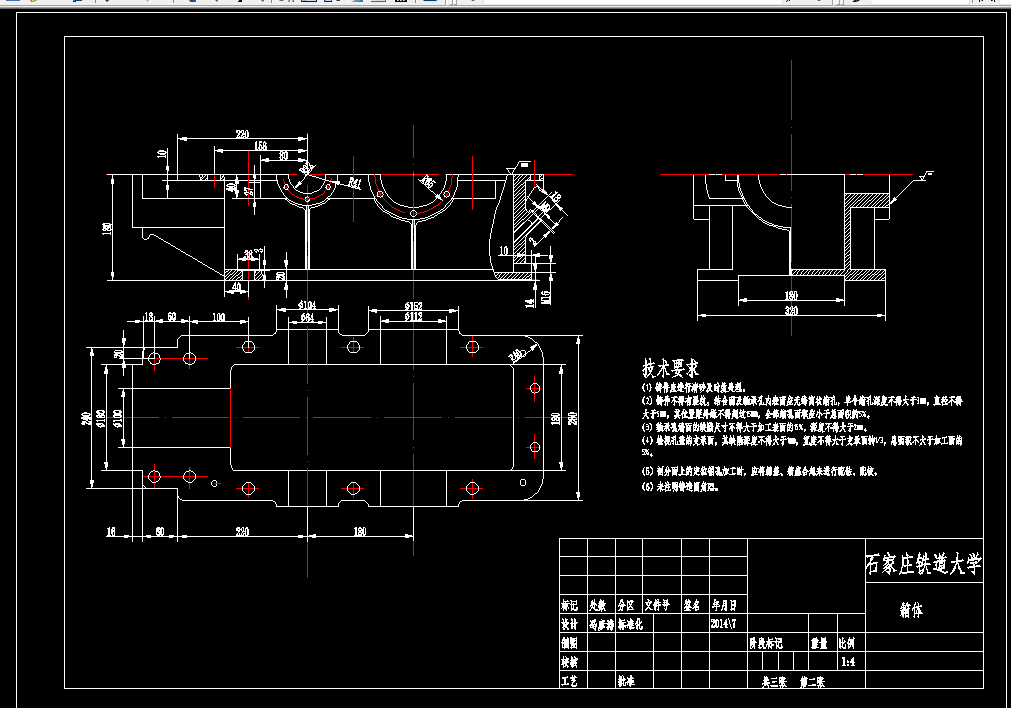Click the 158 dimension text

(260, 146)
